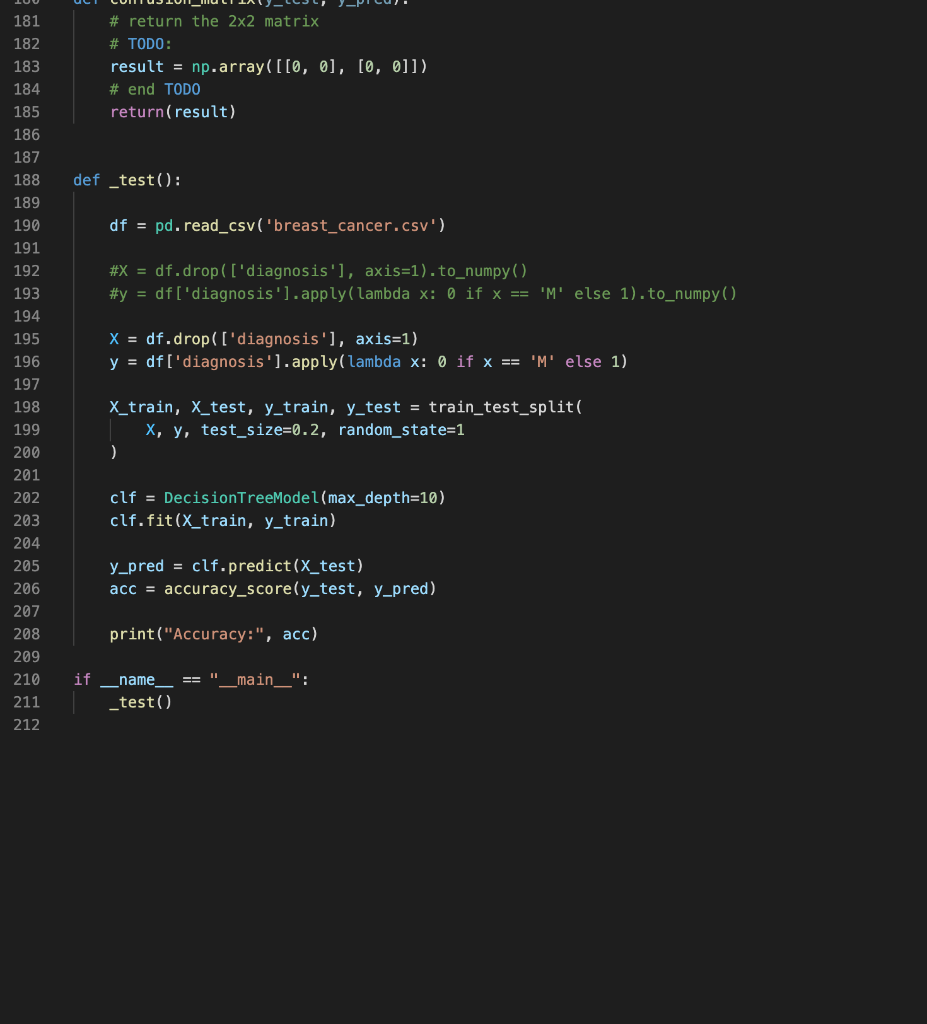Click the clf.fit line
927x1024 pixels.
(222, 520)
